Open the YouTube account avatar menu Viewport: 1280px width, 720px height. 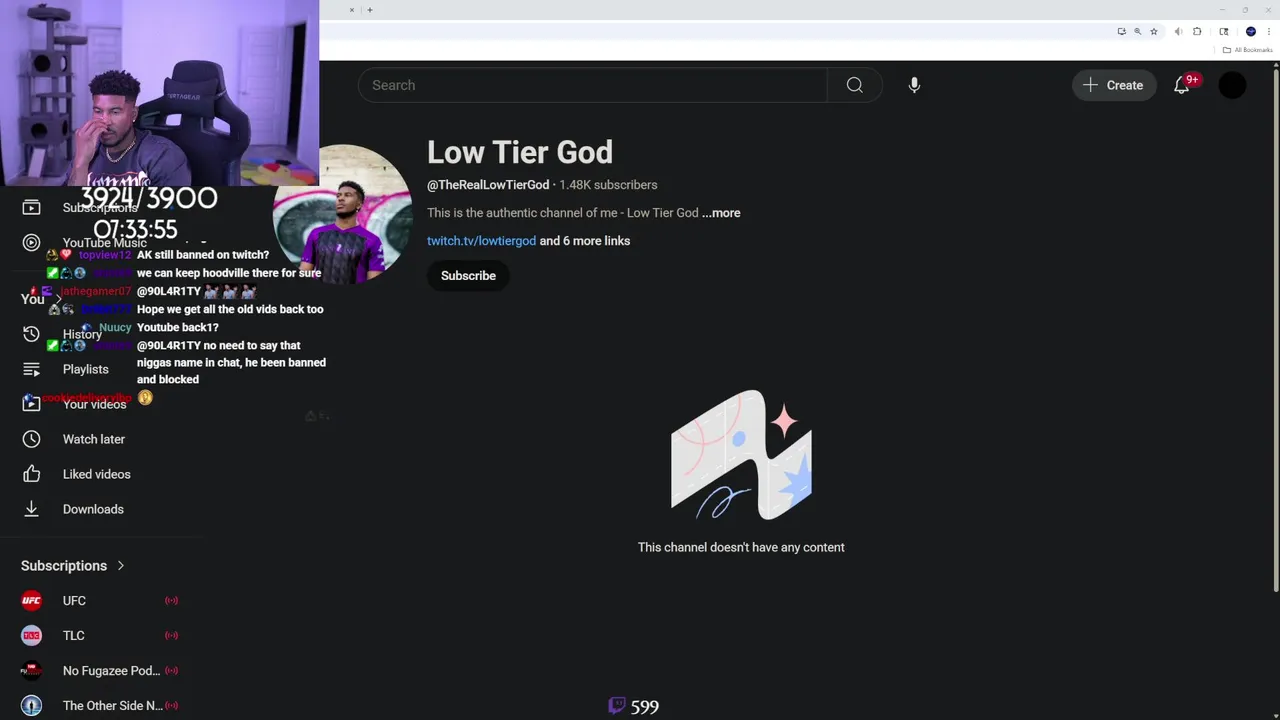click(1233, 85)
